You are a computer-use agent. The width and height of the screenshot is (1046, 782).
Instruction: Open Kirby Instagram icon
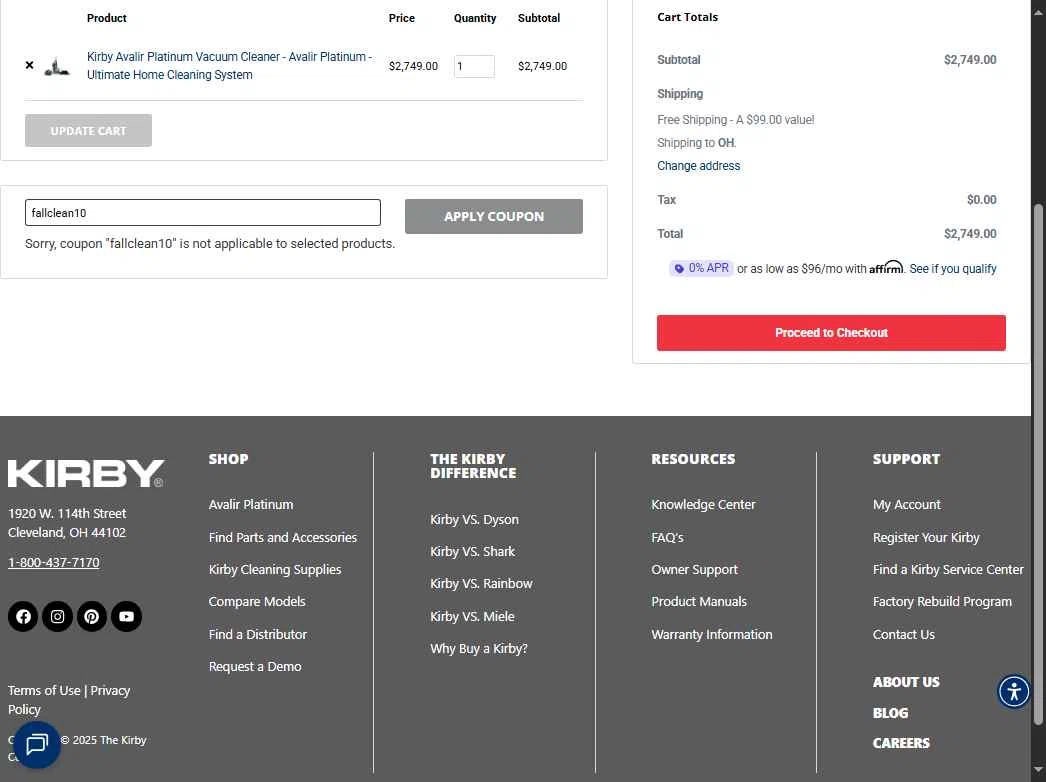[x=57, y=617]
